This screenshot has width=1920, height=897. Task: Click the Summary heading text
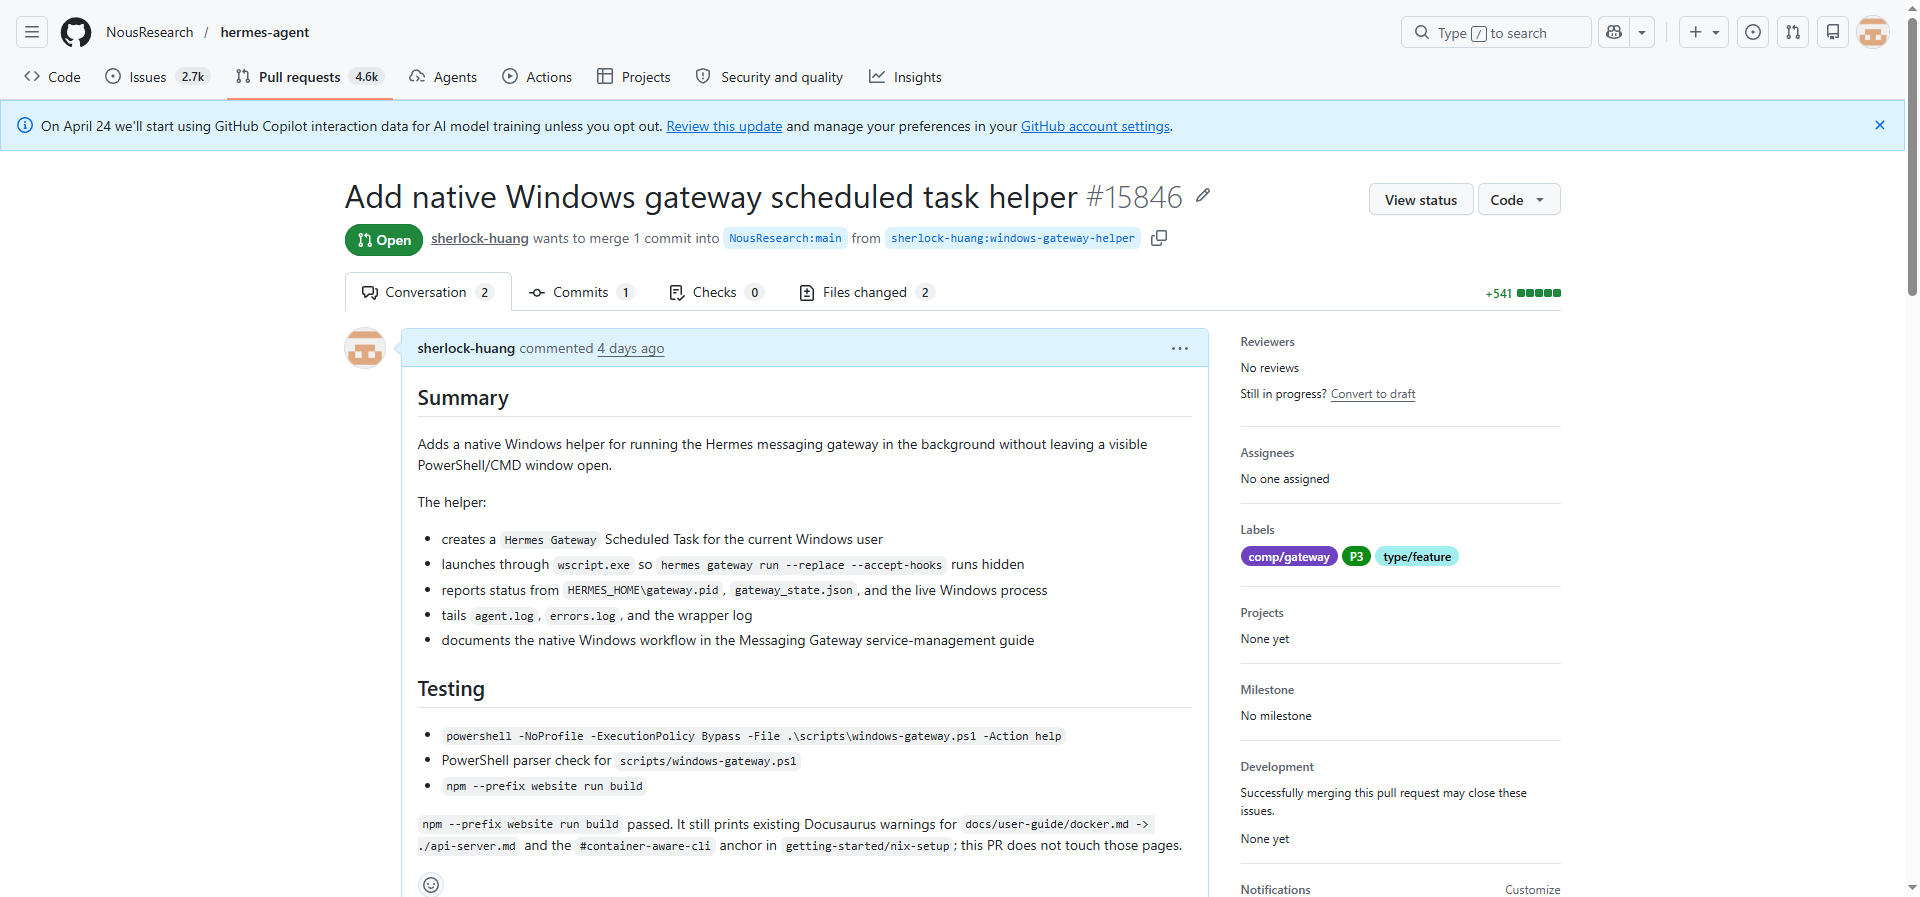[x=463, y=398]
